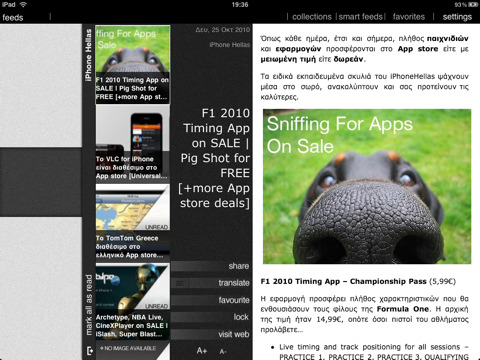Viewport: 480px width, 360px height.
Task: Open the feeds section
Action: click(13, 17)
